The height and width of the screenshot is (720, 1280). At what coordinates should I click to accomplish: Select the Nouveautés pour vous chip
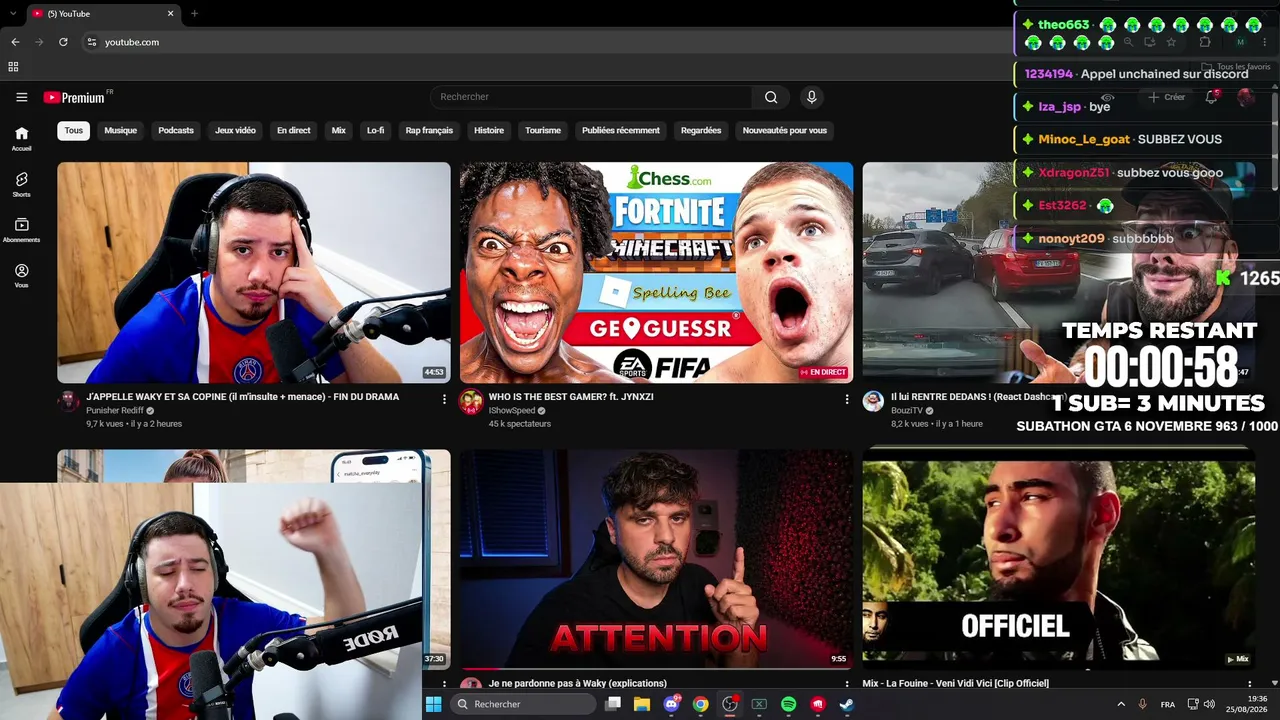tap(785, 130)
